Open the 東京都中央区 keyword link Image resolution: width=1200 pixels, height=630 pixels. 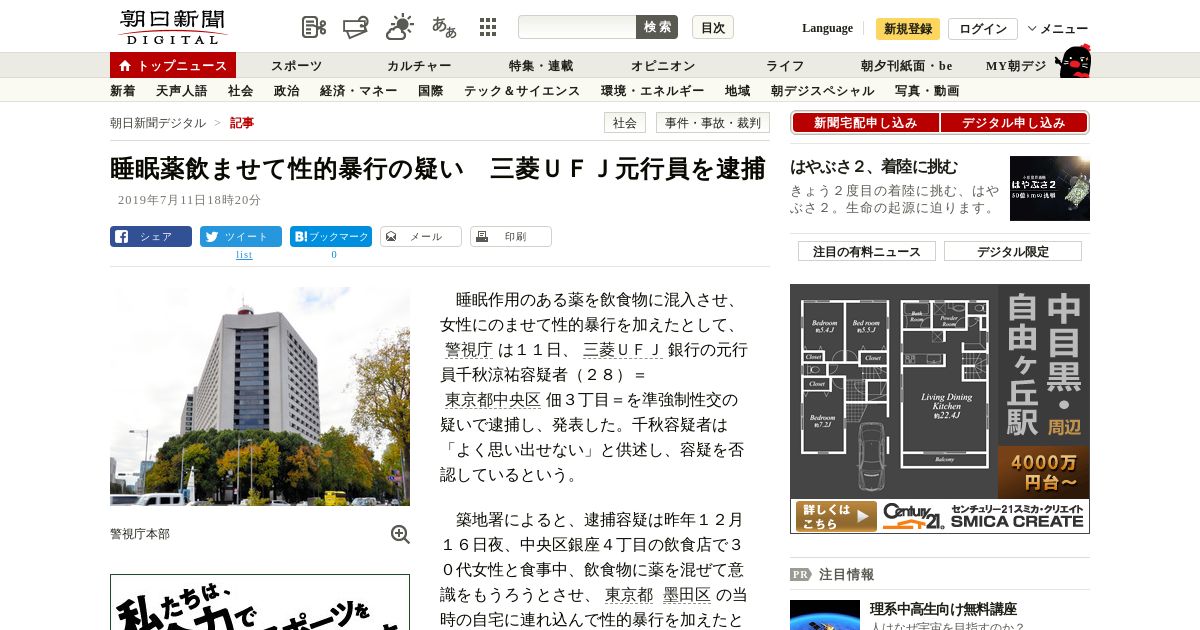(493, 400)
